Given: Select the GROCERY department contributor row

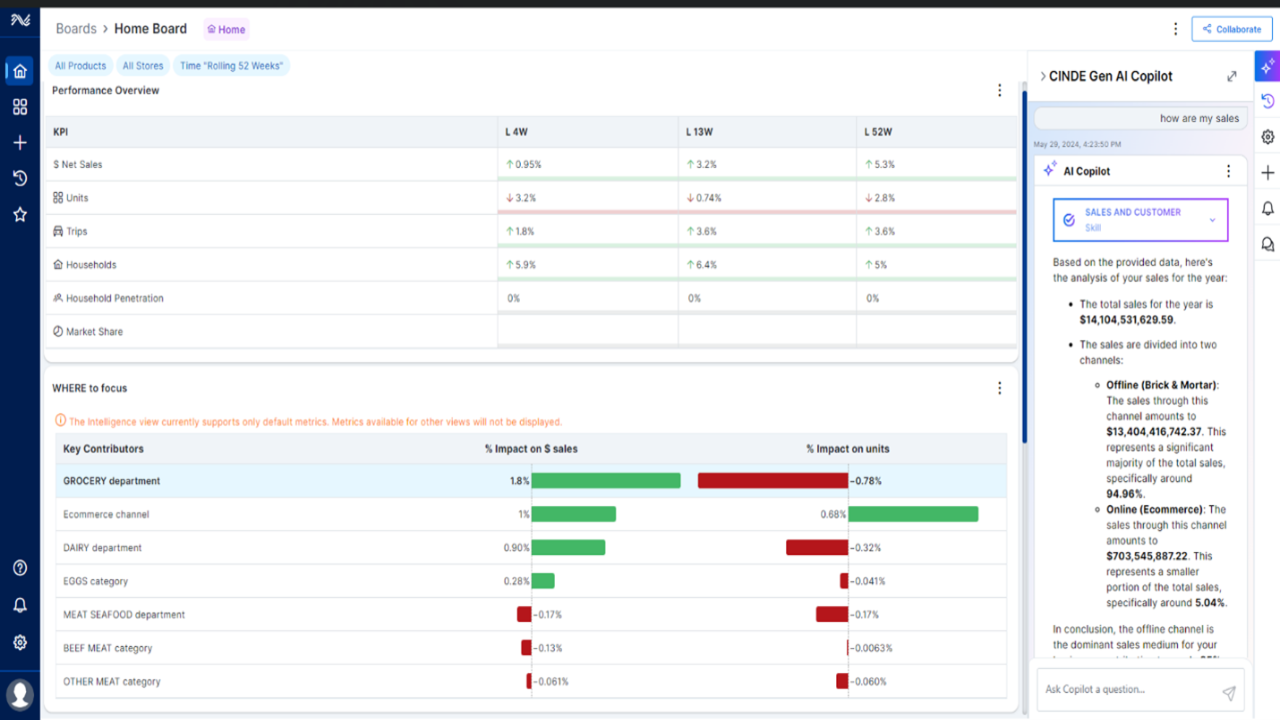Looking at the screenshot, I should point(531,481).
